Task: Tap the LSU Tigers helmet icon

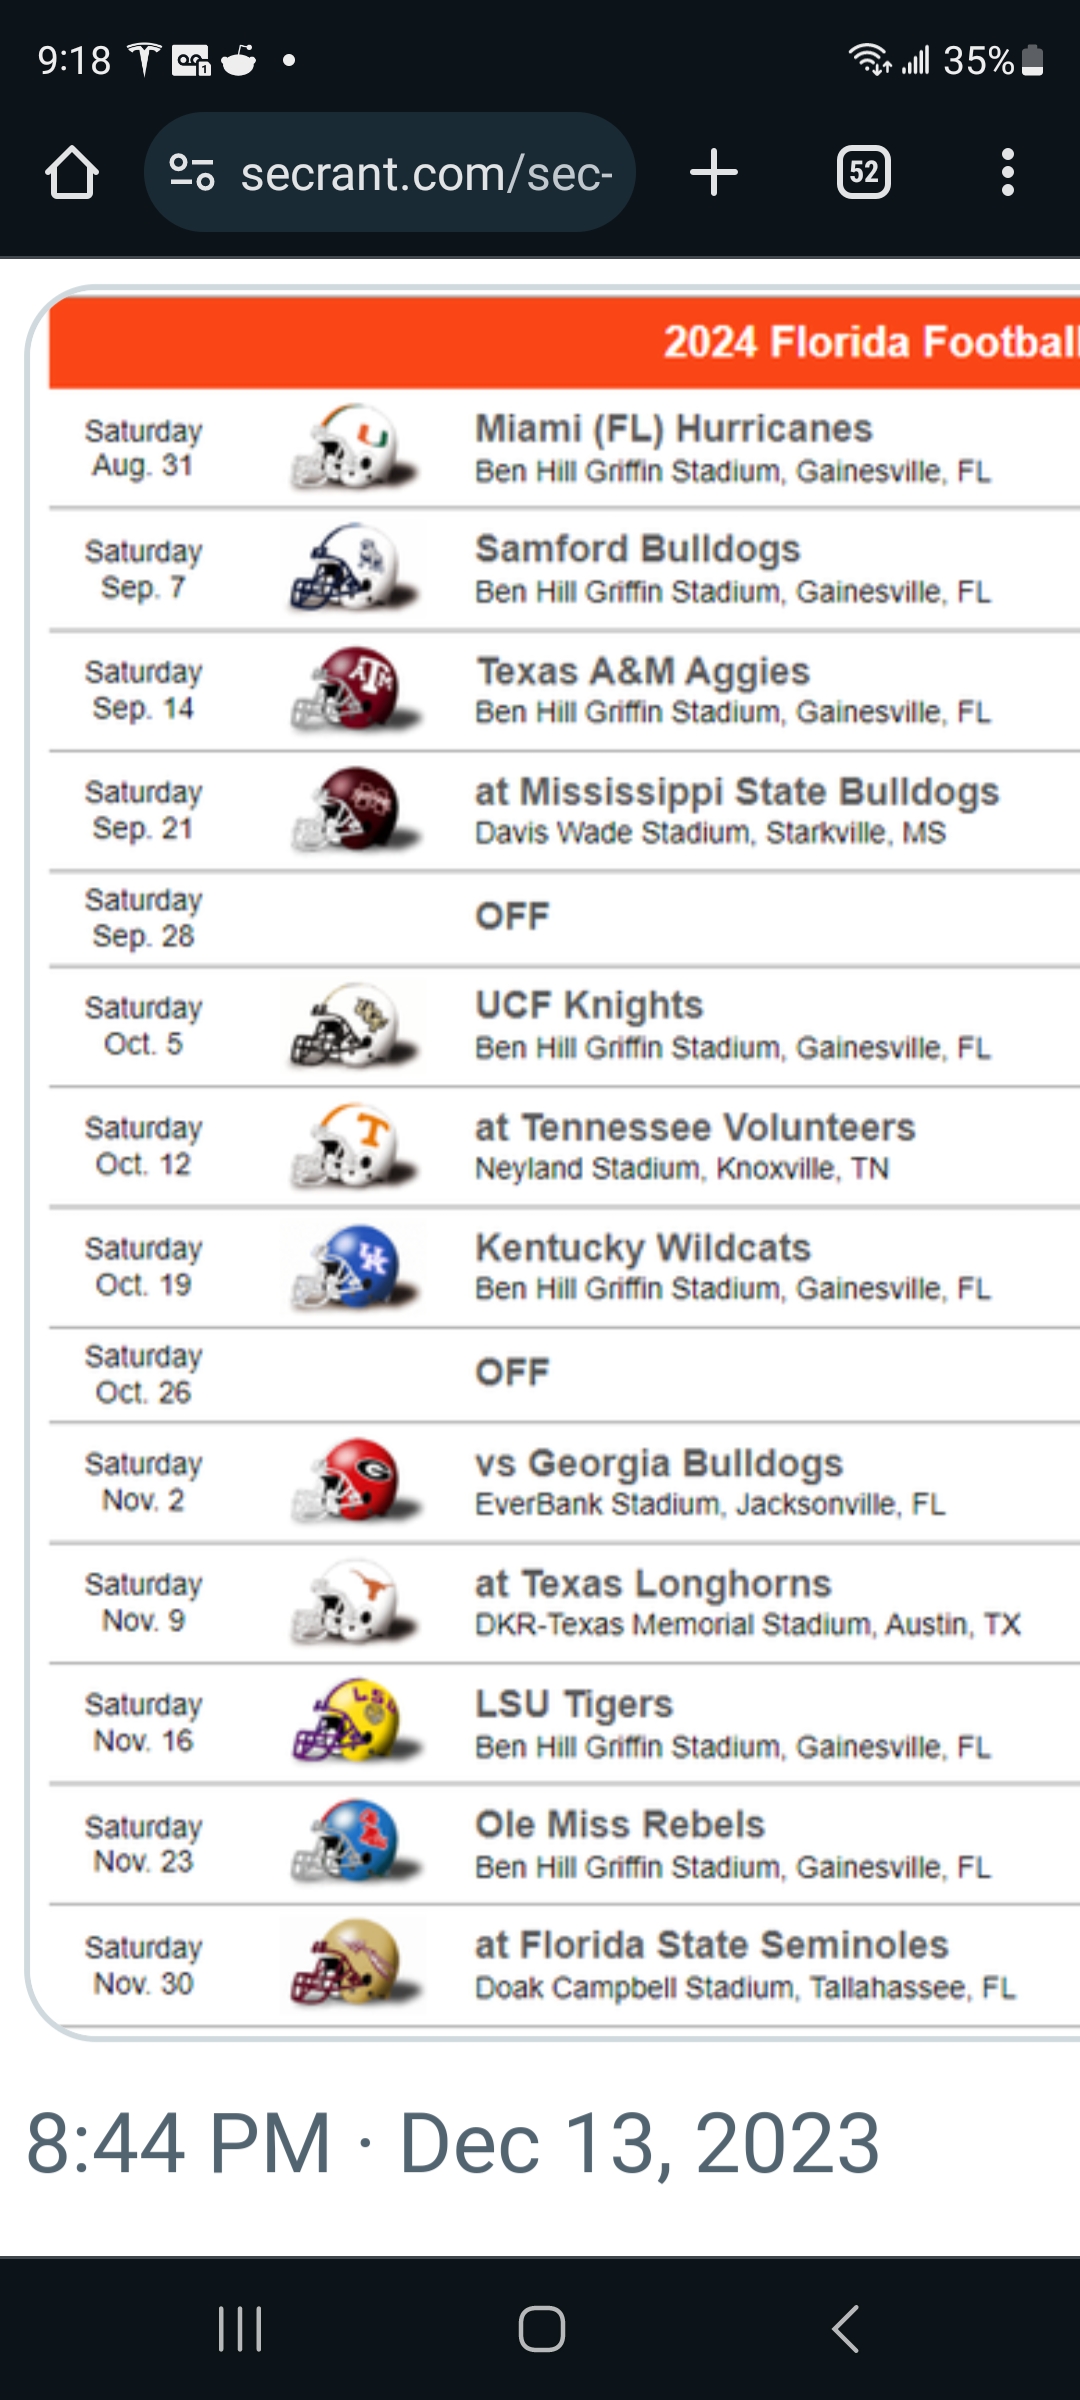Action: coord(354,1721)
